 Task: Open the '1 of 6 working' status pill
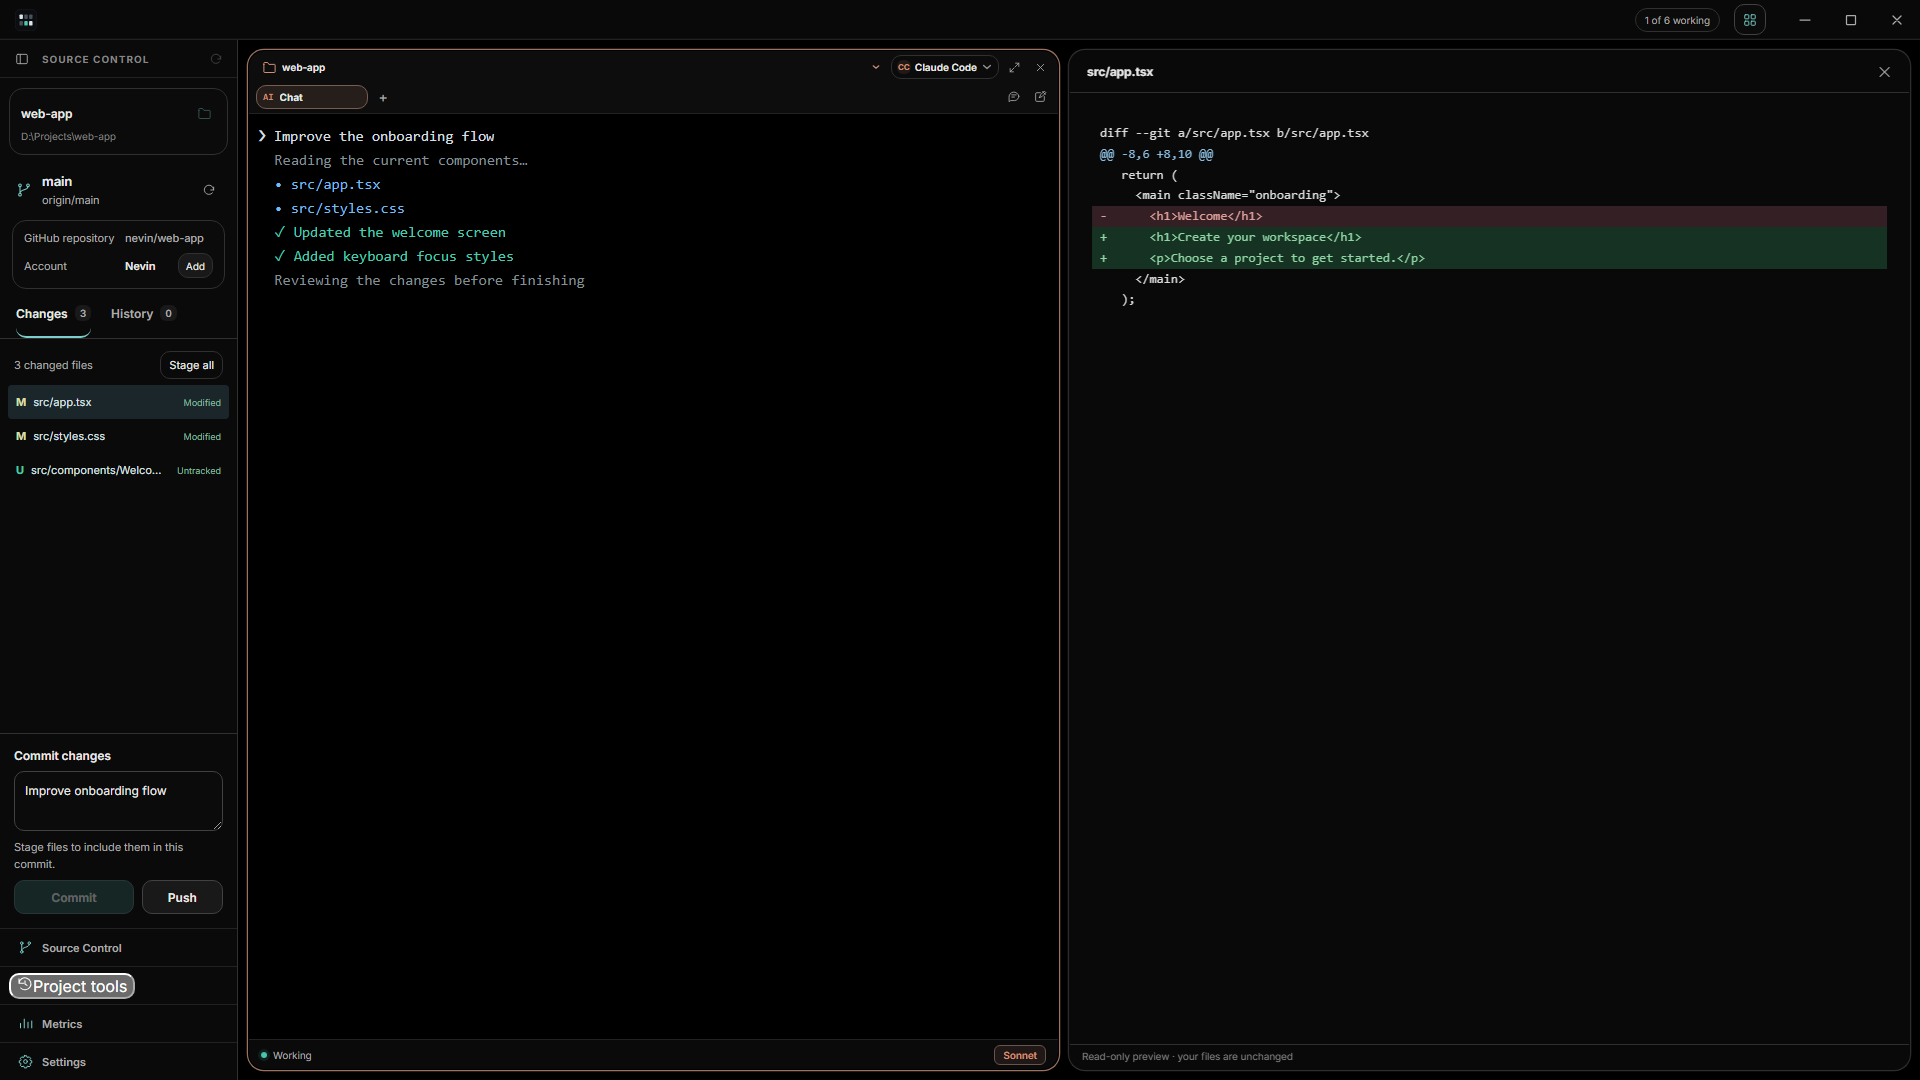pos(1677,20)
